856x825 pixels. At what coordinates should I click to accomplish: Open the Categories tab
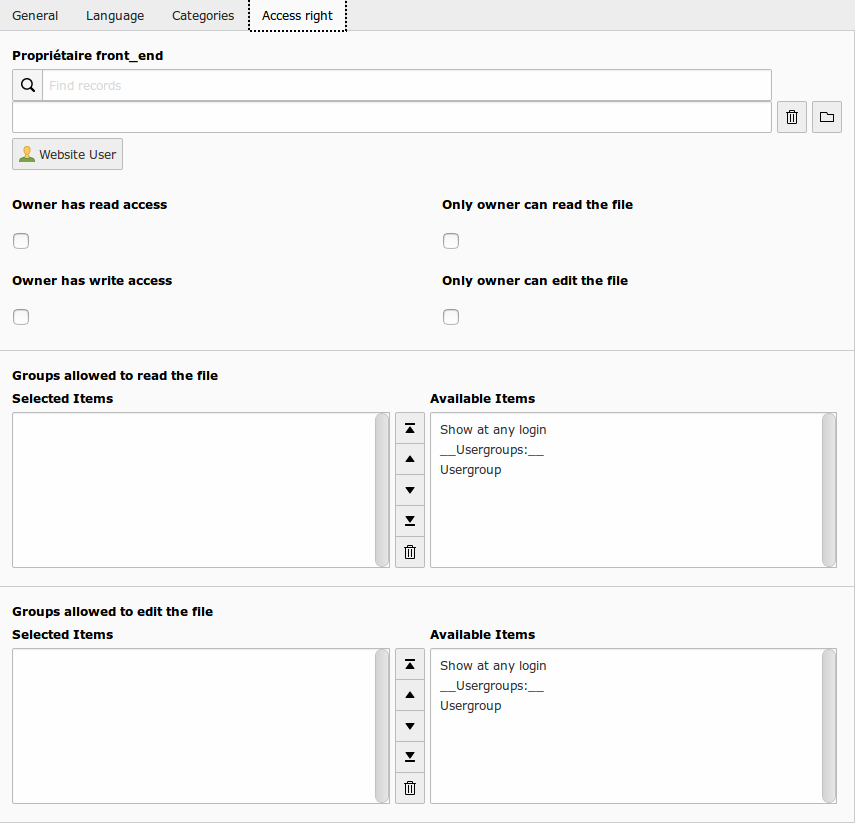point(203,16)
